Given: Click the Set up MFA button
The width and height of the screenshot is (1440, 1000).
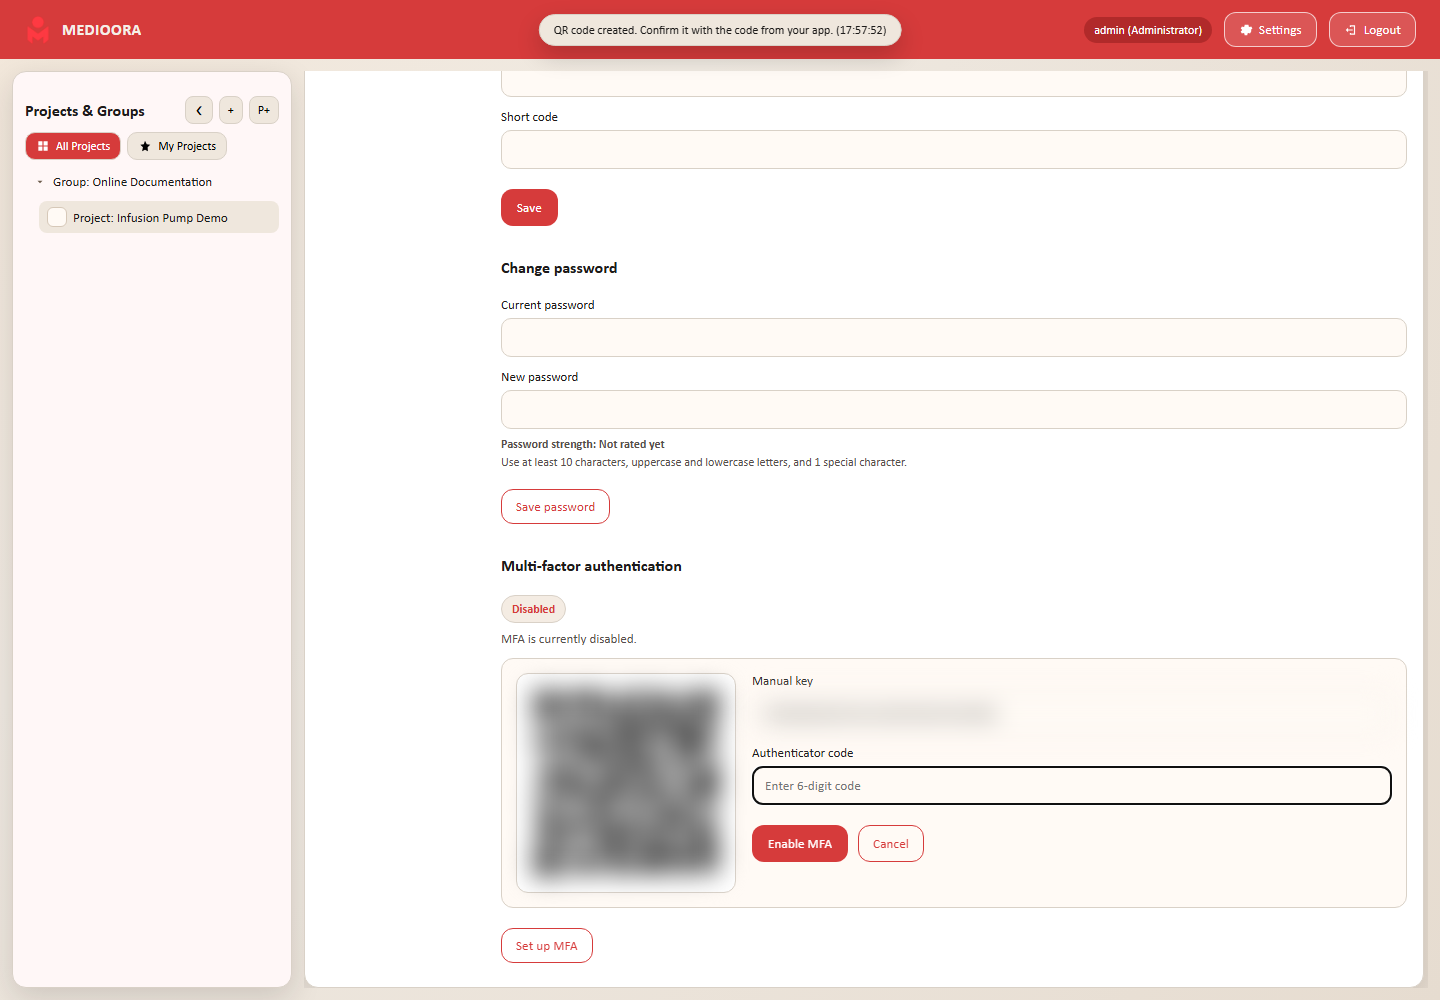Looking at the screenshot, I should coord(546,946).
